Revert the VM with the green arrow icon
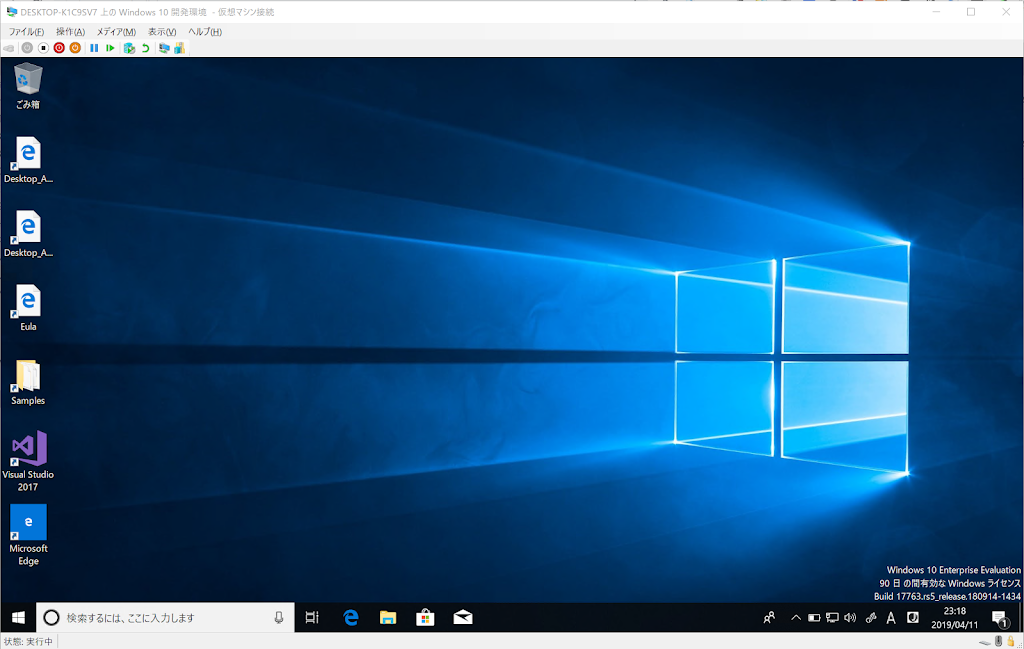 pos(146,48)
